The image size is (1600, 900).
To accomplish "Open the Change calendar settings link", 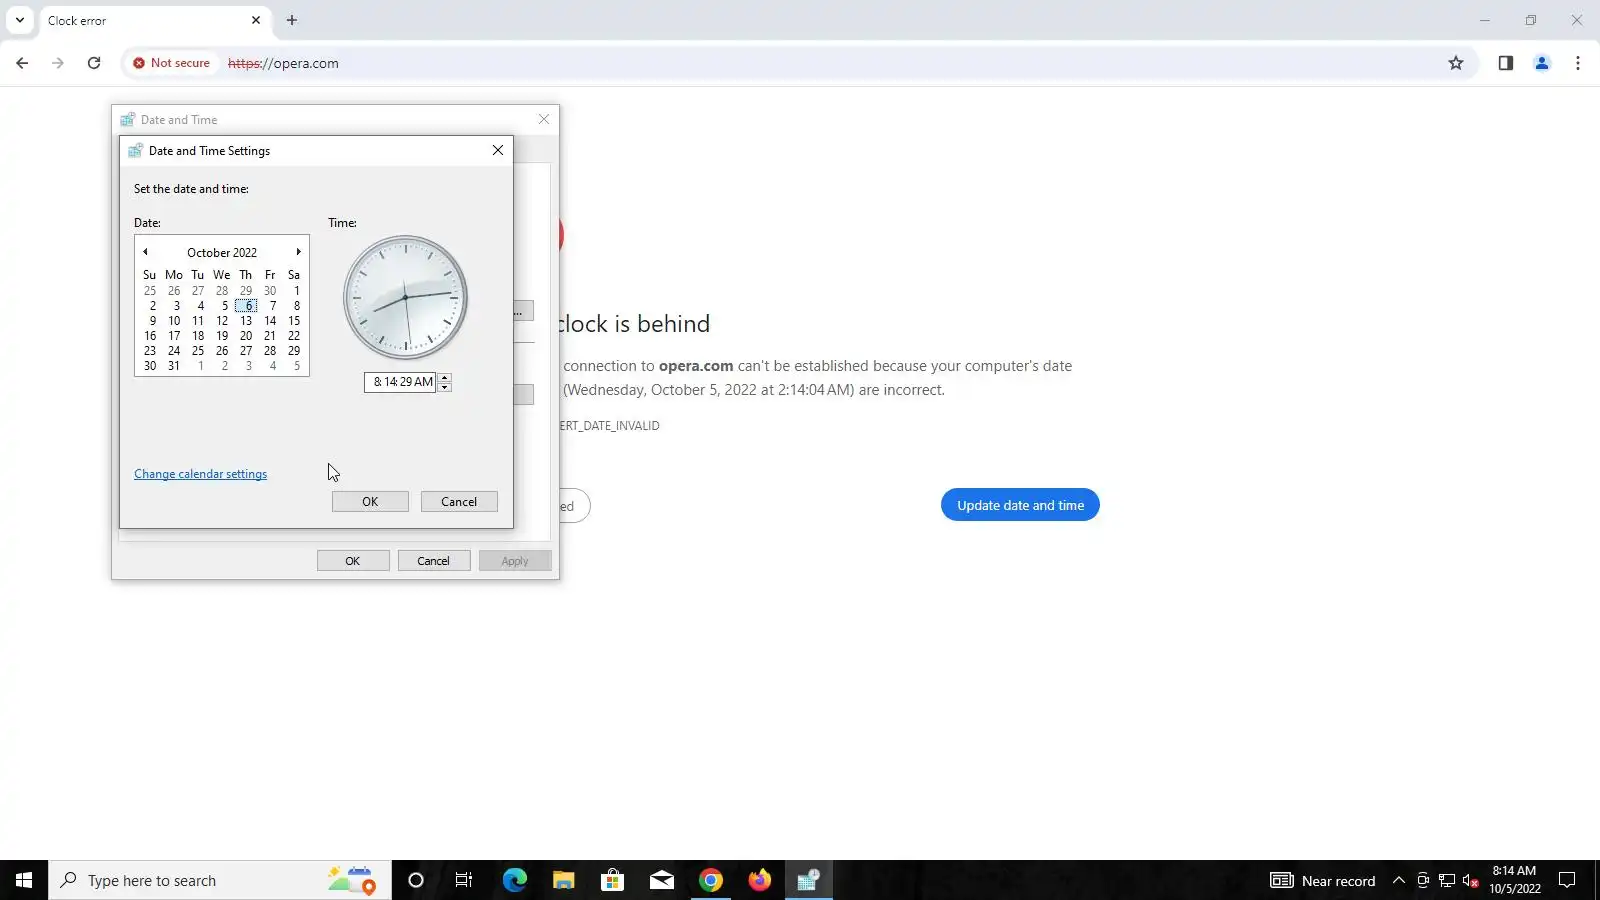I will (x=200, y=474).
